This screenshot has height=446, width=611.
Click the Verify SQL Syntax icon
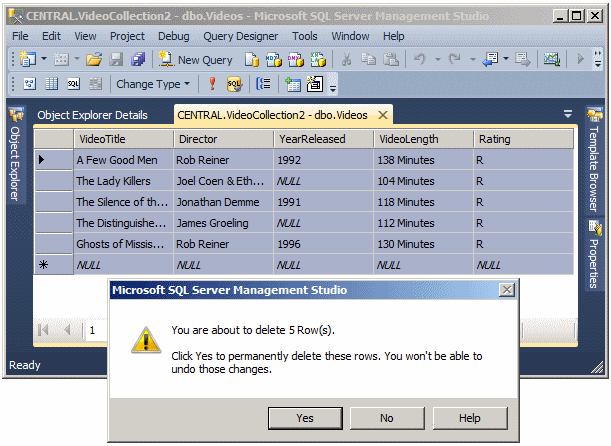[x=234, y=84]
